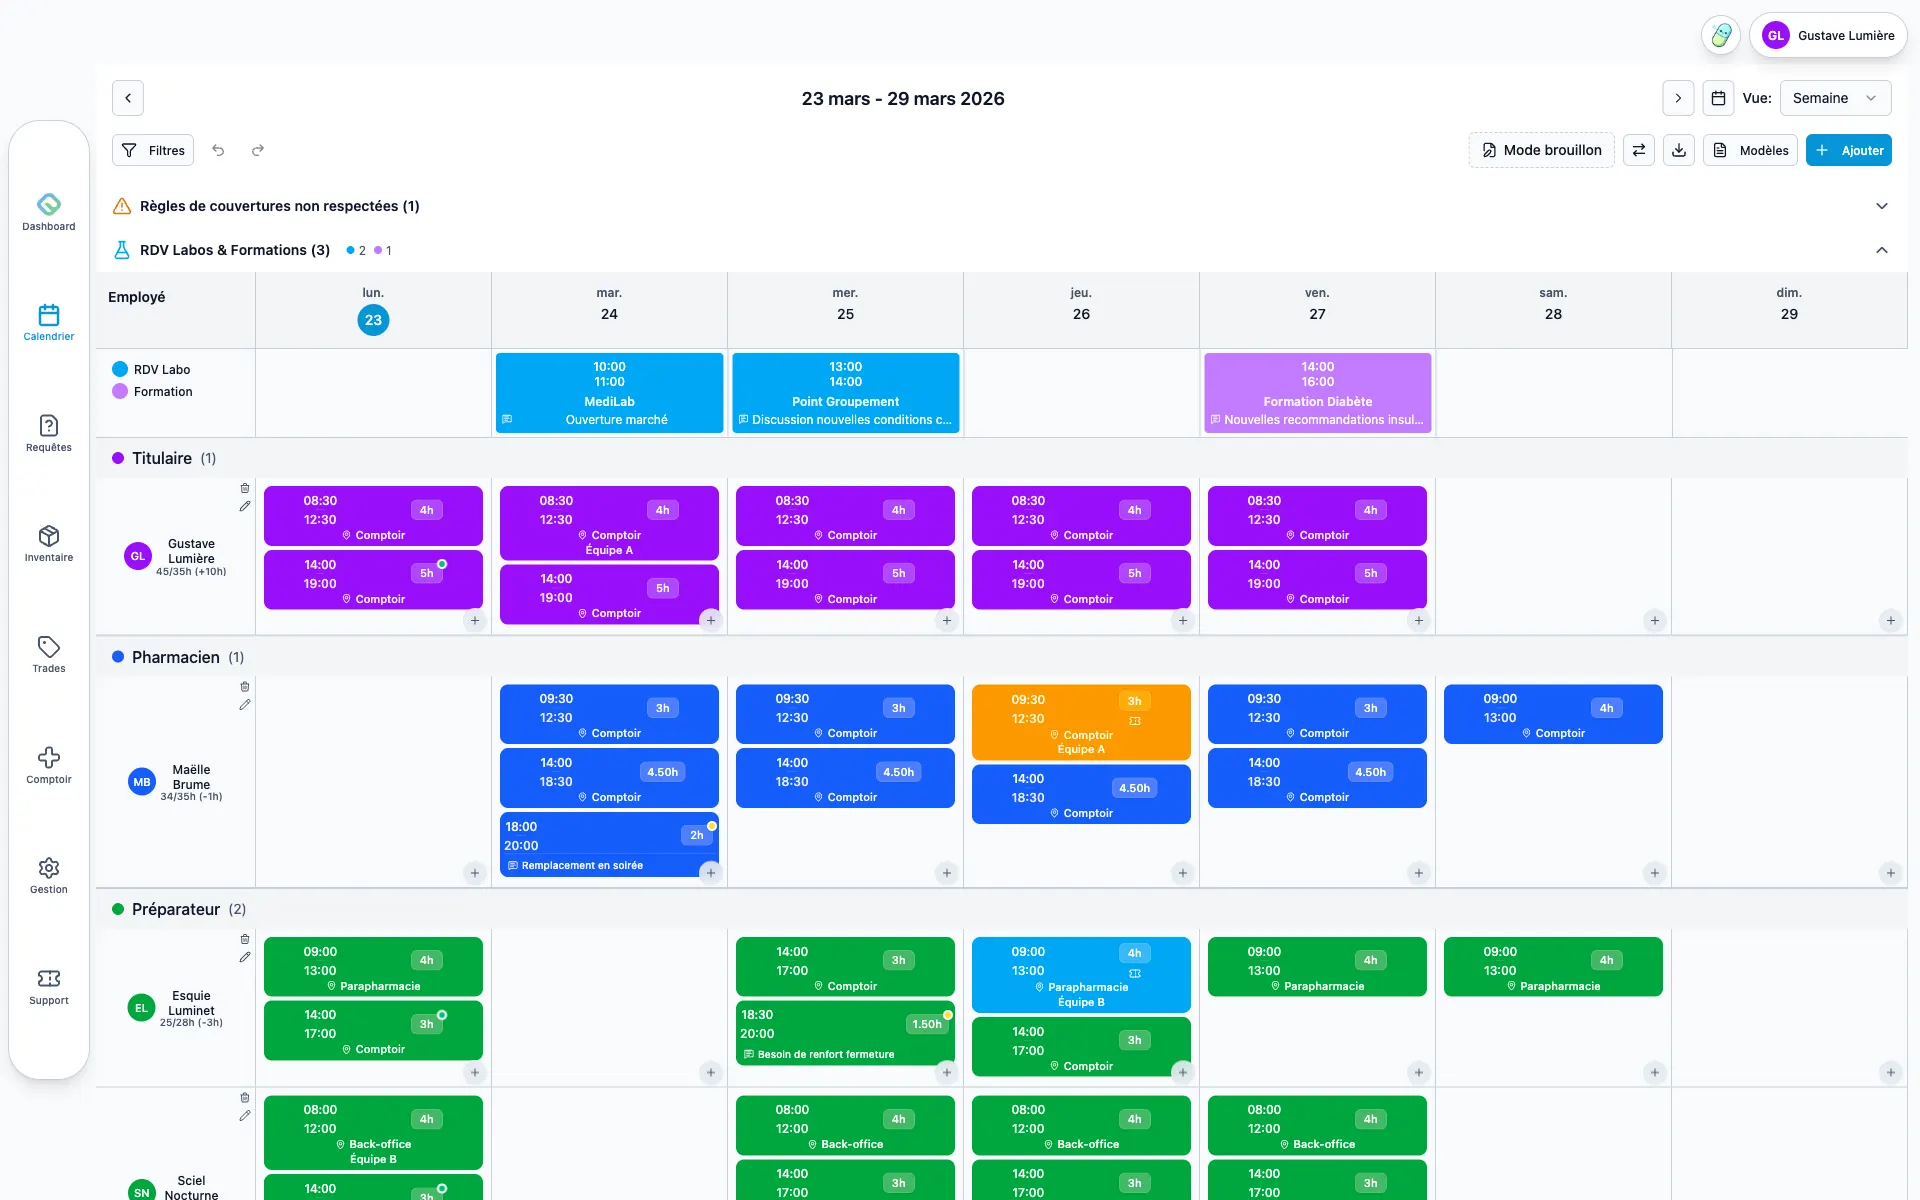Select Inventaire in the sidebar
The height and width of the screenshot is (1200, 1920).
[x=48, y=543]
